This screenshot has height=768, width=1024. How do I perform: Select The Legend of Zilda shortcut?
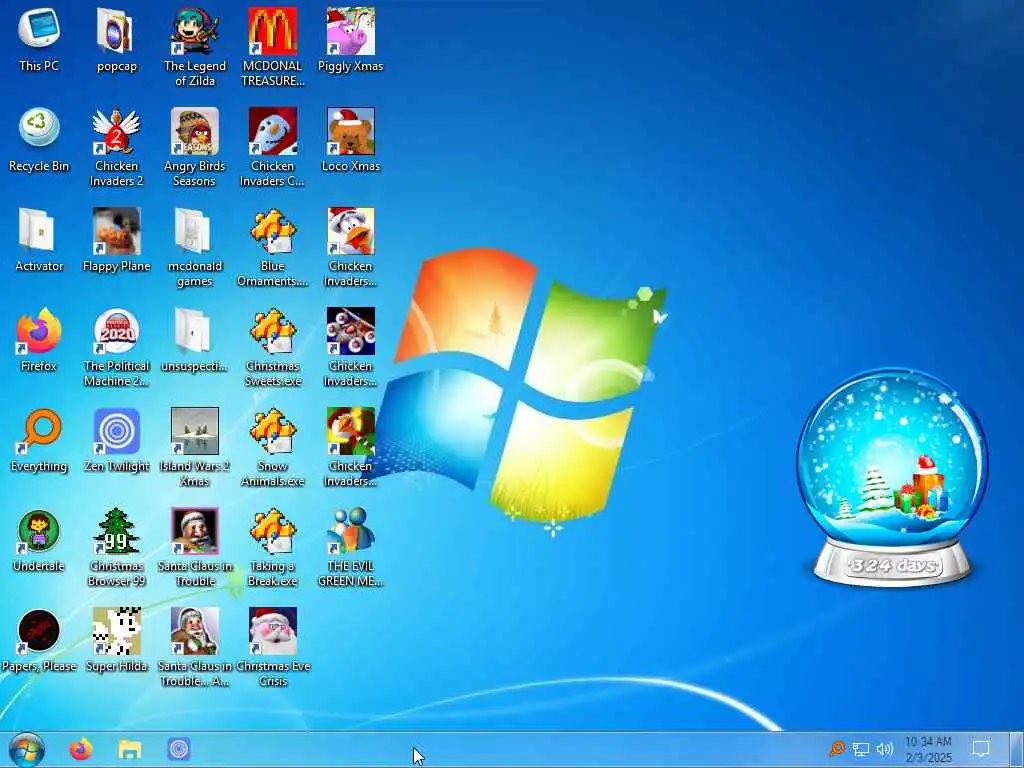click(x=195, y=47)
